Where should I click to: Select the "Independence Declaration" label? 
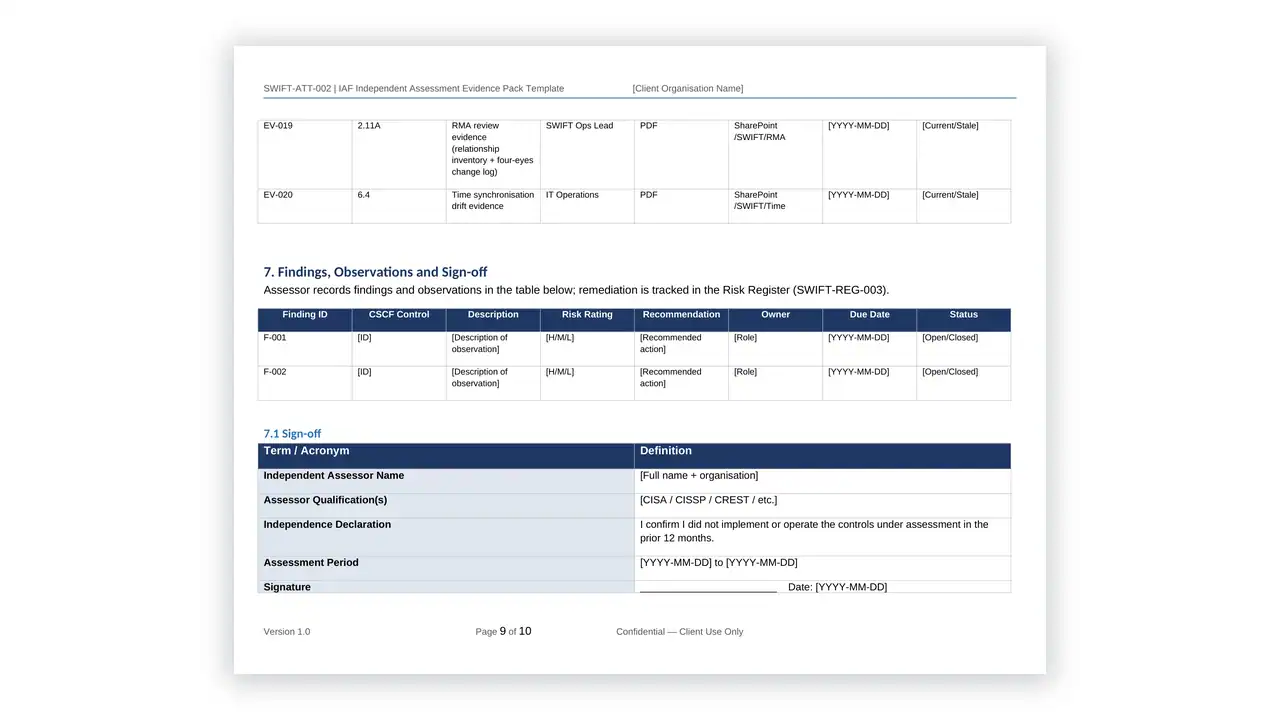(327, 525)
